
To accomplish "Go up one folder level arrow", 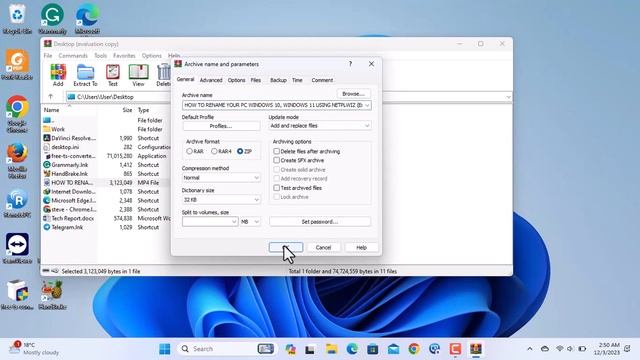I will point(51,97).
